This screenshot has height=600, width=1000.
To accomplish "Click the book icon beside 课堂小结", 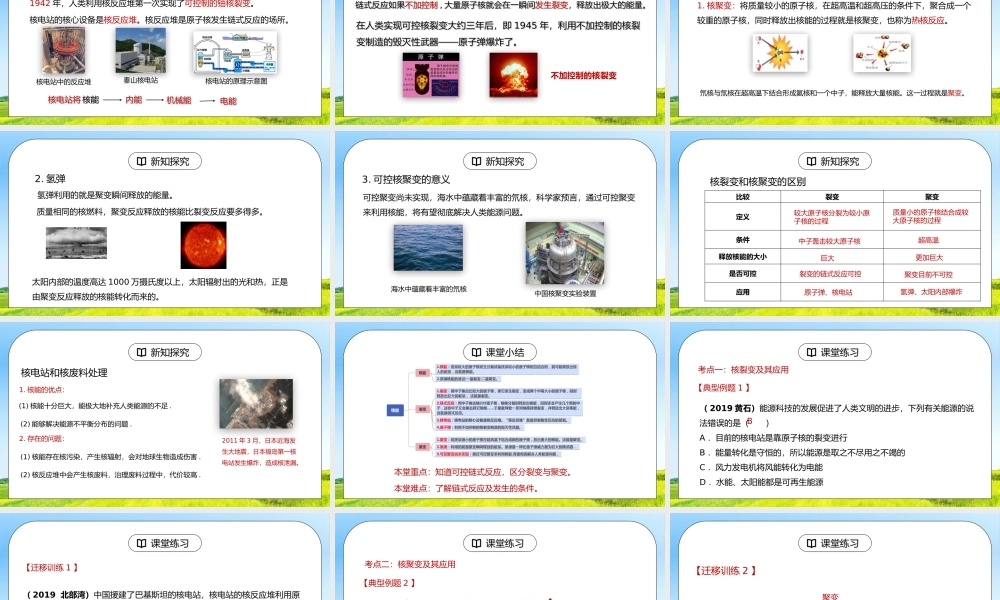I will [476, 352].
